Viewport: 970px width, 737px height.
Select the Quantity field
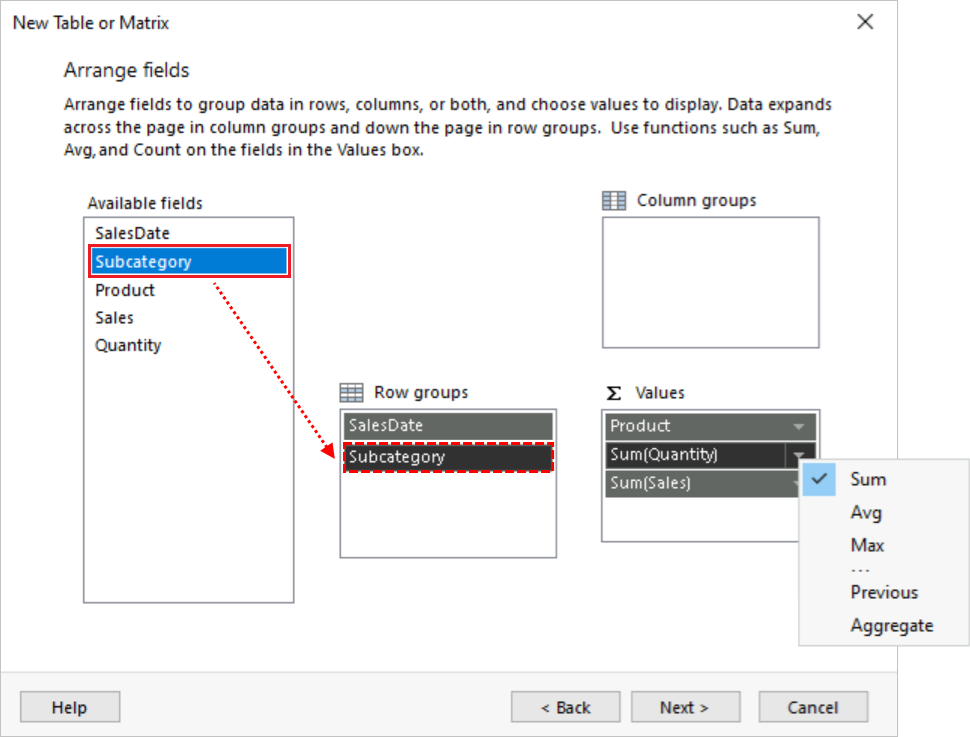click(128, 345)
